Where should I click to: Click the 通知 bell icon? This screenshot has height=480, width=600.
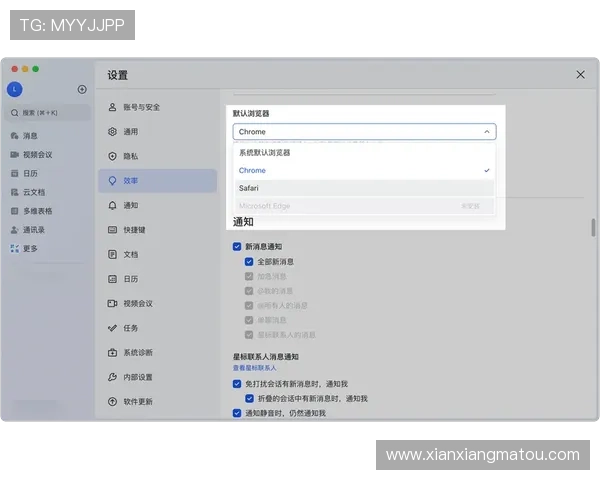click(112, 206)
